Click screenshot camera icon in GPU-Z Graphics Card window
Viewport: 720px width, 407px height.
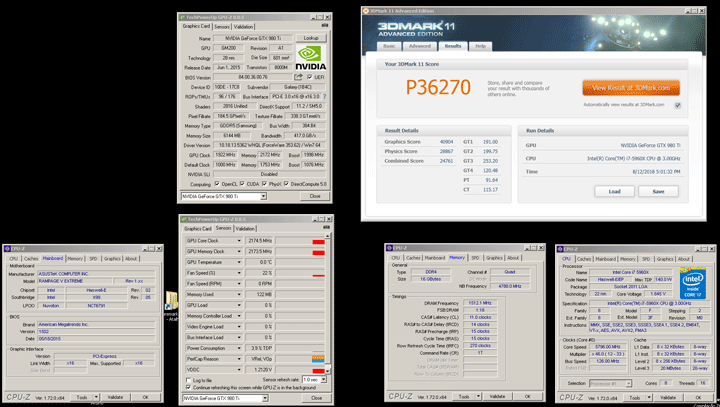(x=325, y=25)
